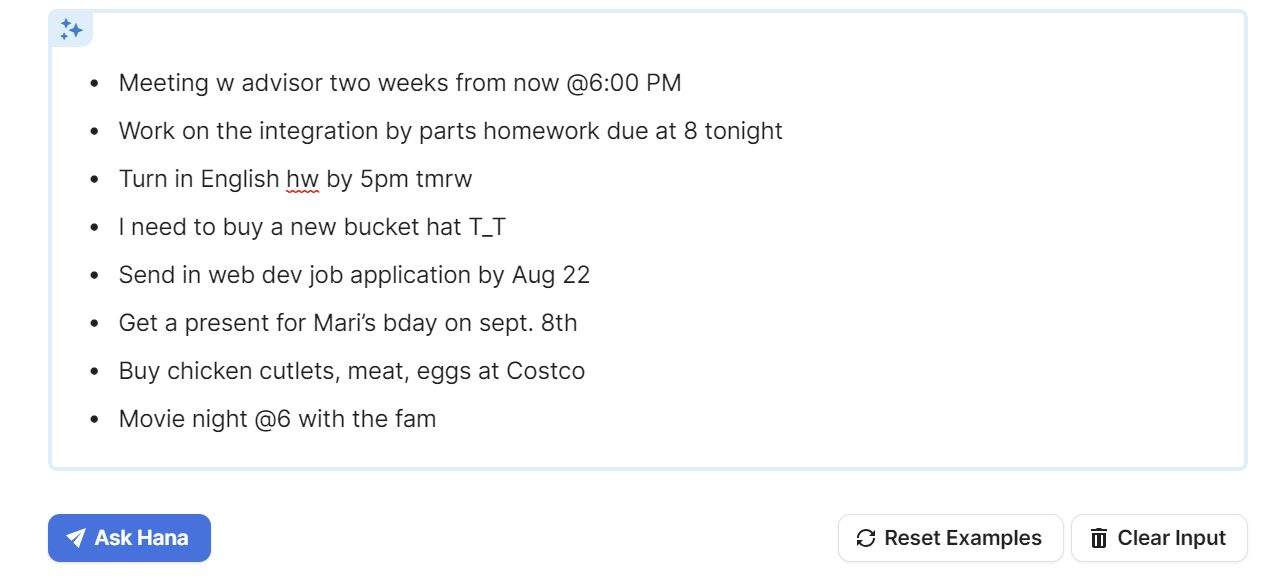Click the trash can icon on Clear Input
The image size is (1273, 584).
pyautogui.click(x=1099, y=538)
